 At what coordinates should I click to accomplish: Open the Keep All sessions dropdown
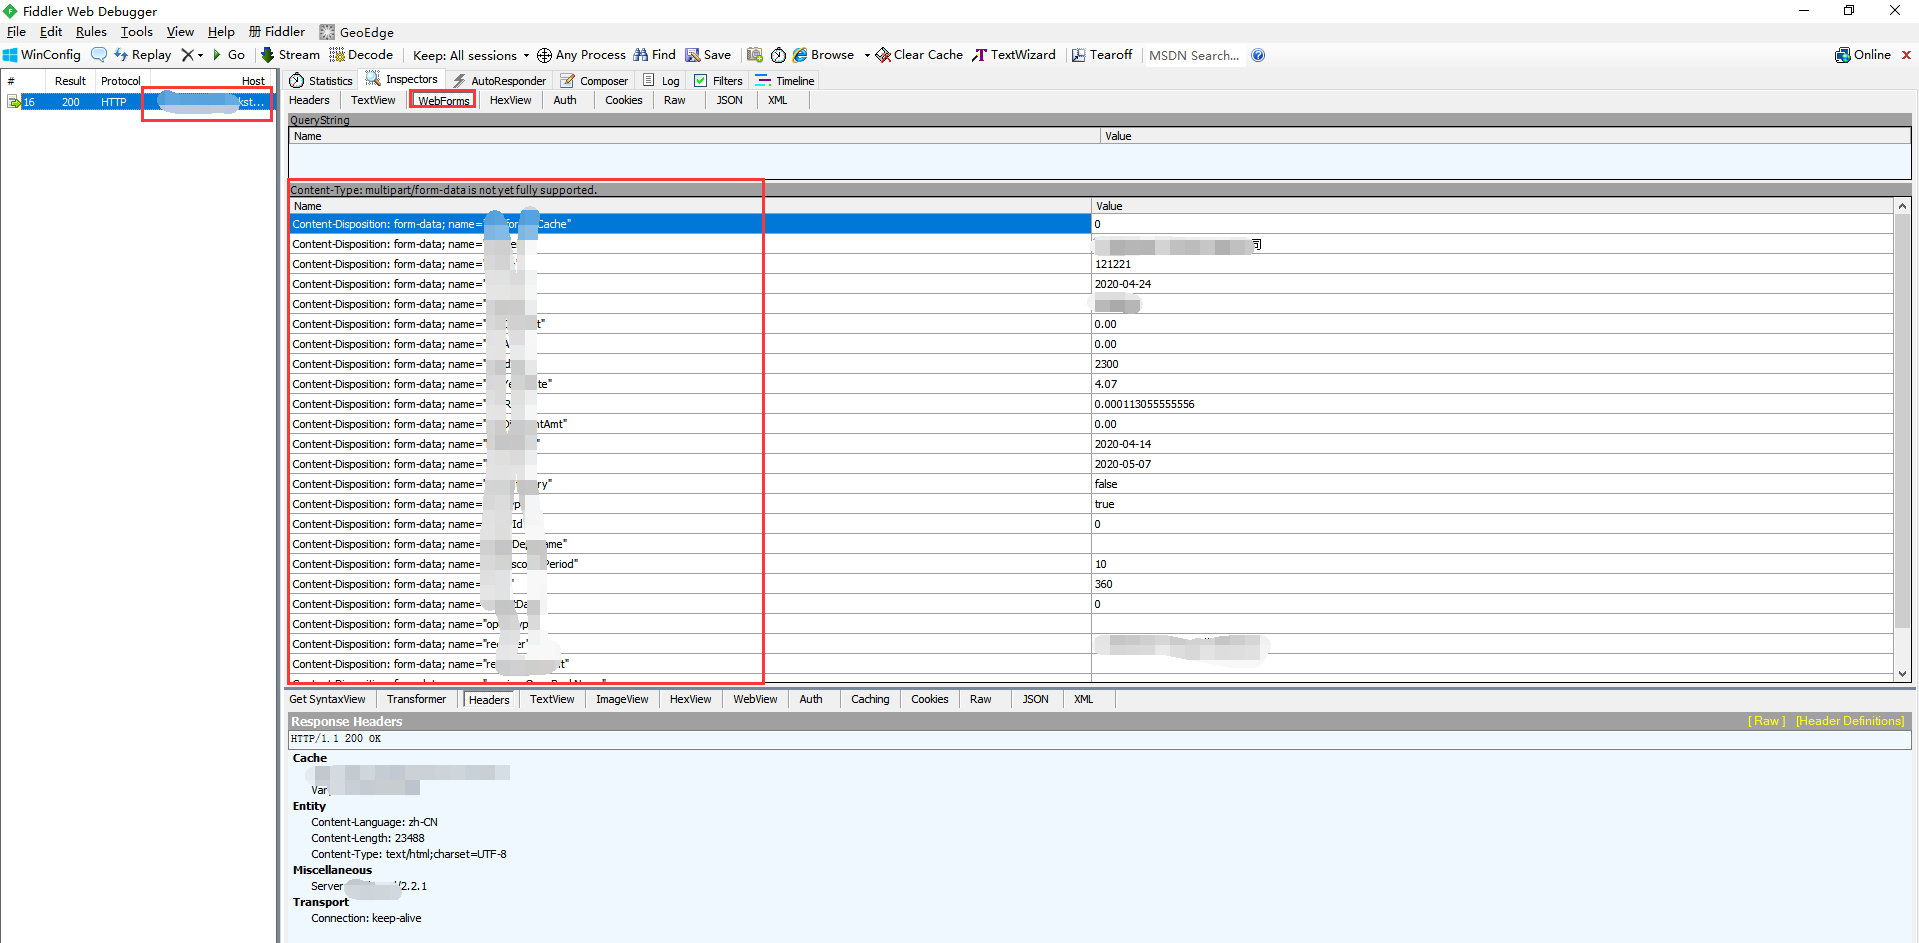click(471, 56)
